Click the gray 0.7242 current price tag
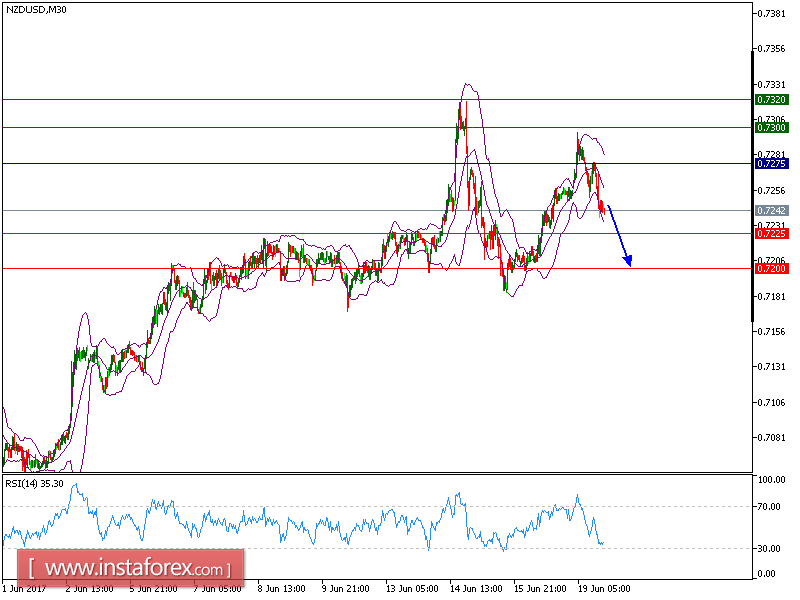This screenshot has width=800, height=600. (771, 210)
